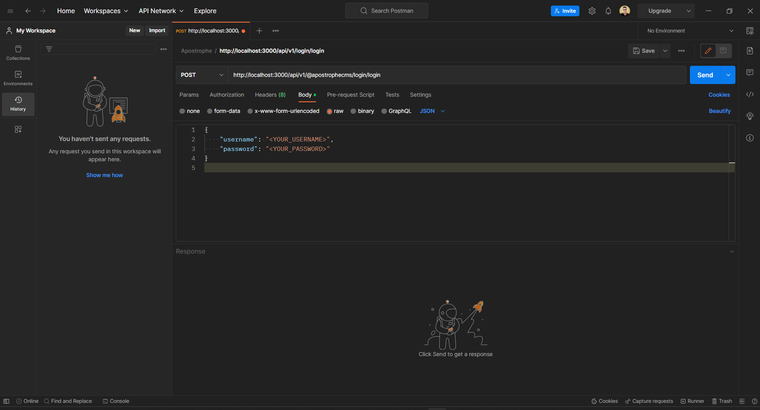
Task: Open History in the sidebar
Action: coord(18,104)
